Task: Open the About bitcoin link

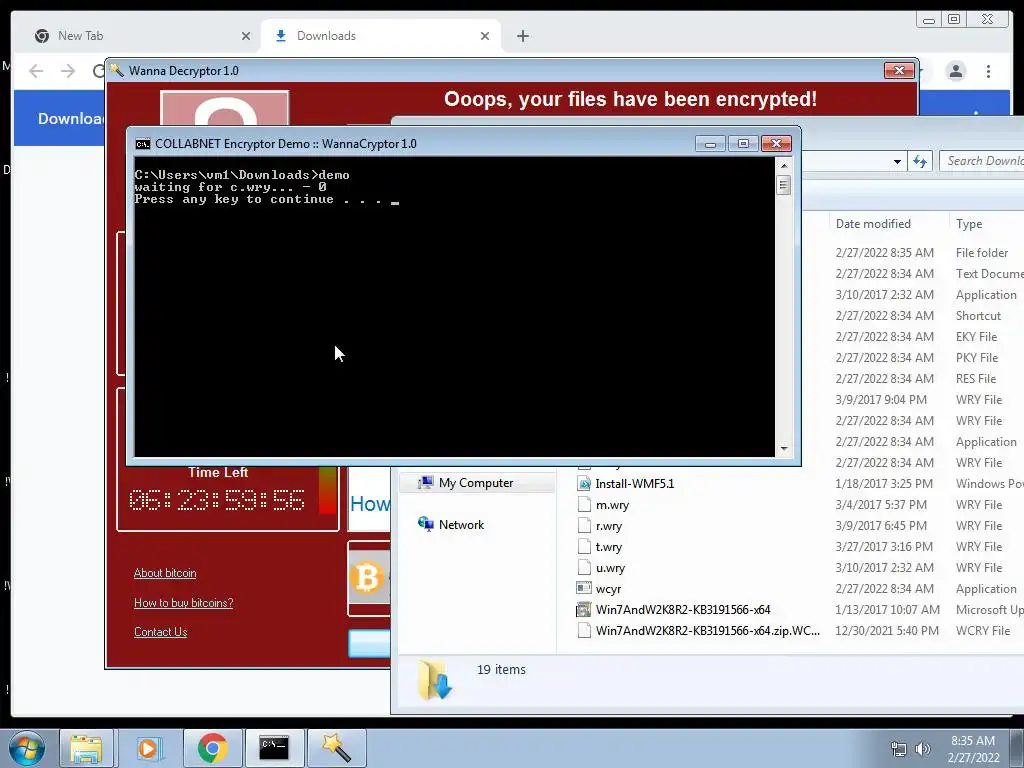Action: pyautogui.click(x=165, y=573)
